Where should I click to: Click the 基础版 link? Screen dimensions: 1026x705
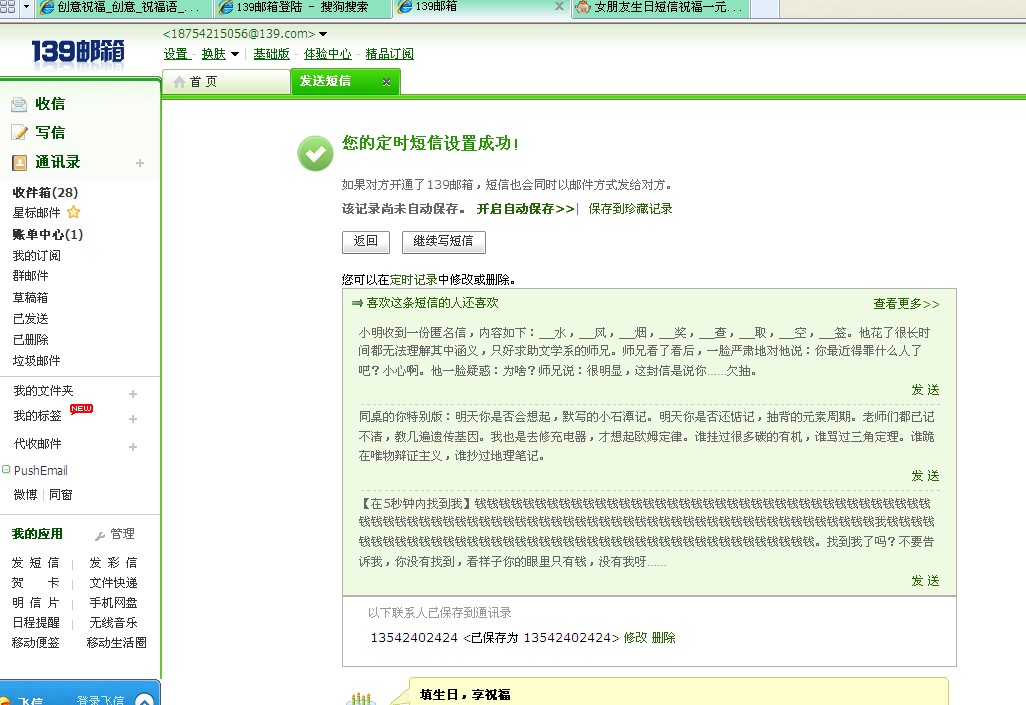click(271, 54)
